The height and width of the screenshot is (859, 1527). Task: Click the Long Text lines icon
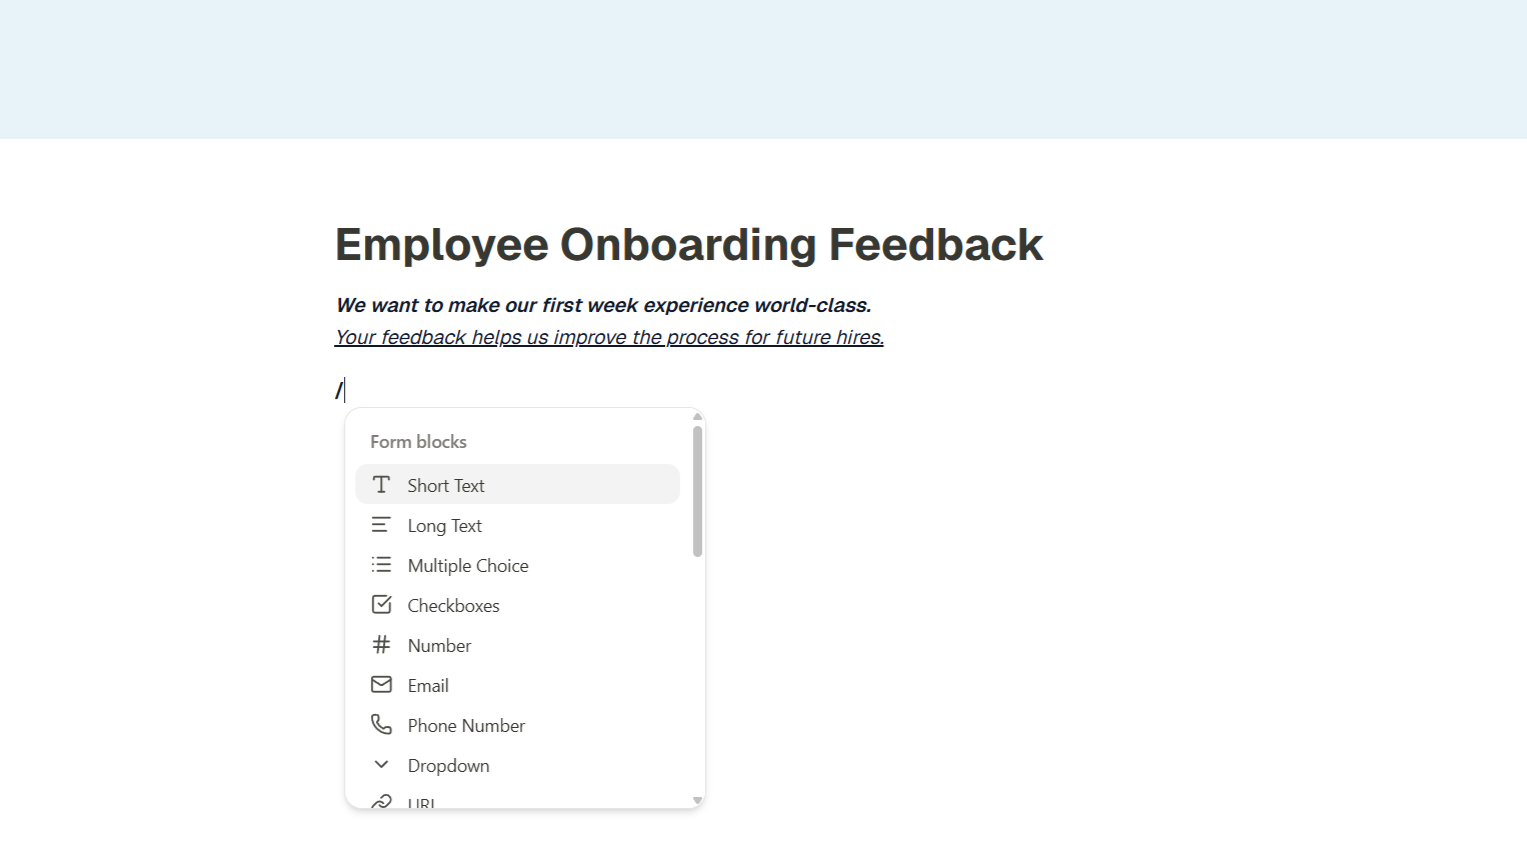pyautogui.click(x=381, y=525)
